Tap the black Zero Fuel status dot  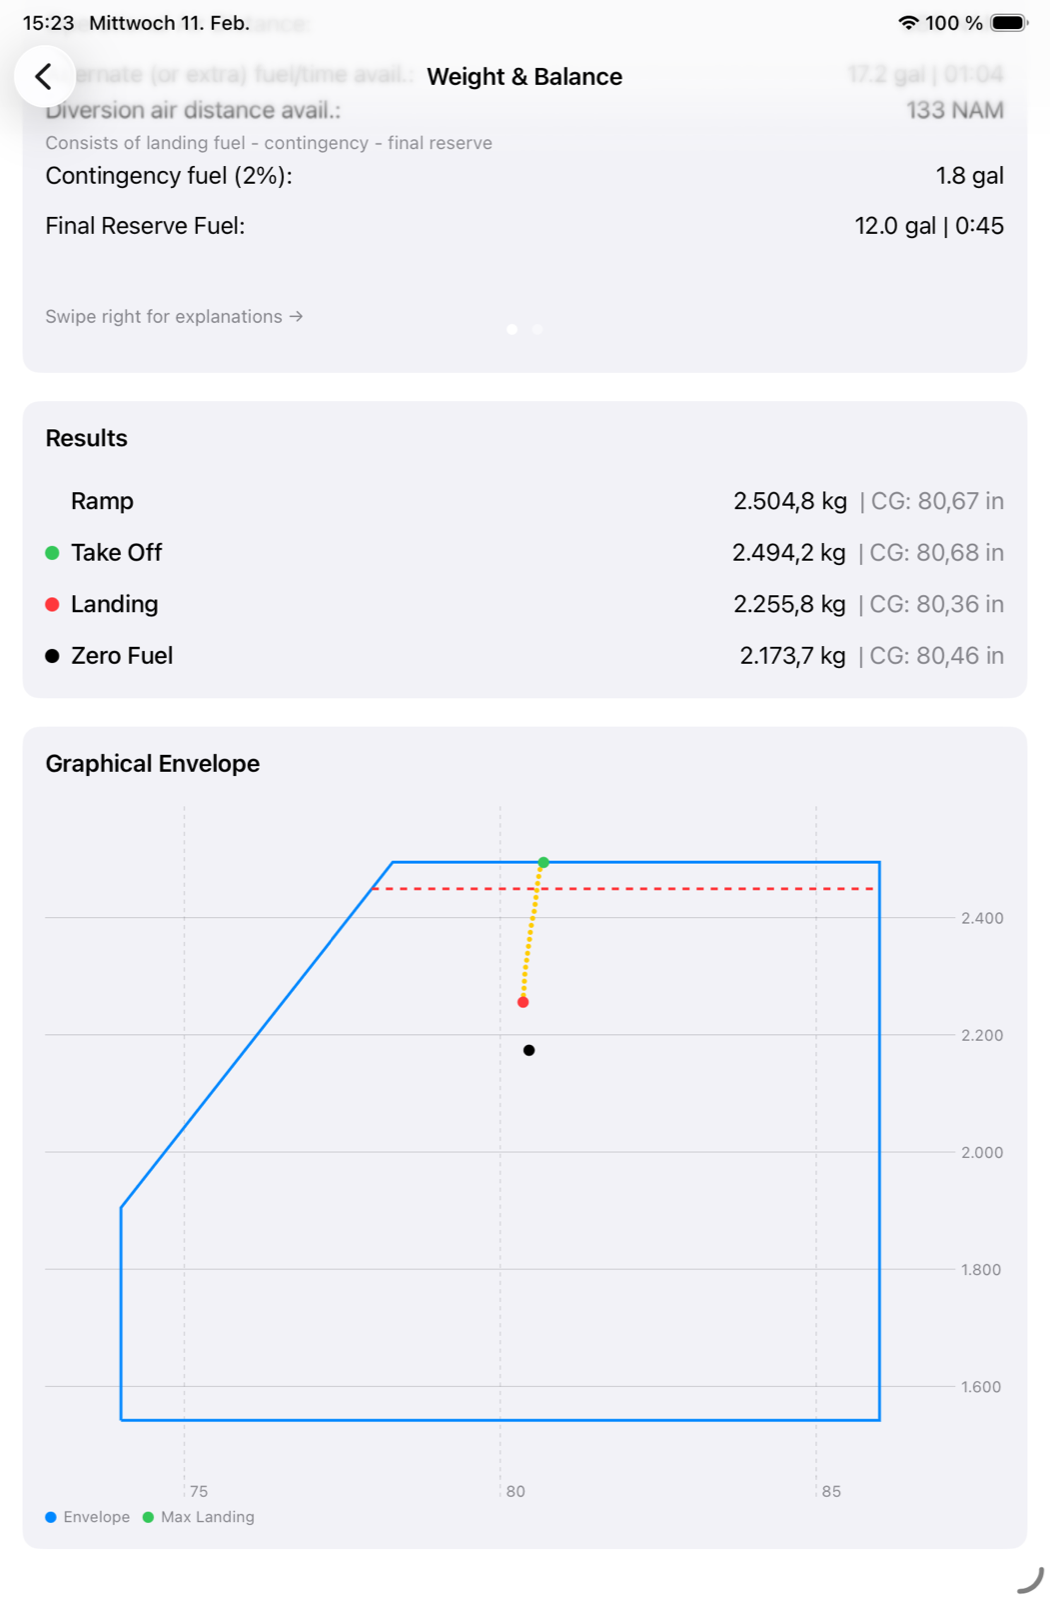point(52,655)
